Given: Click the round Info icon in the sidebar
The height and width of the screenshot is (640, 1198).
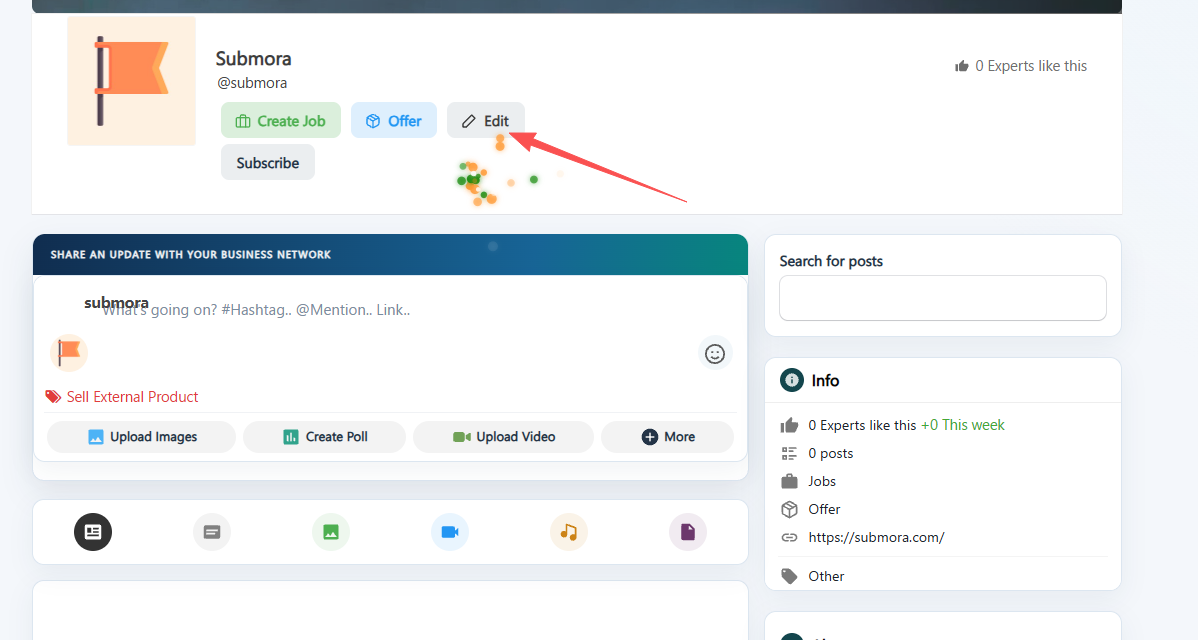Looking at the screenshot, I should tap(792, 380).
